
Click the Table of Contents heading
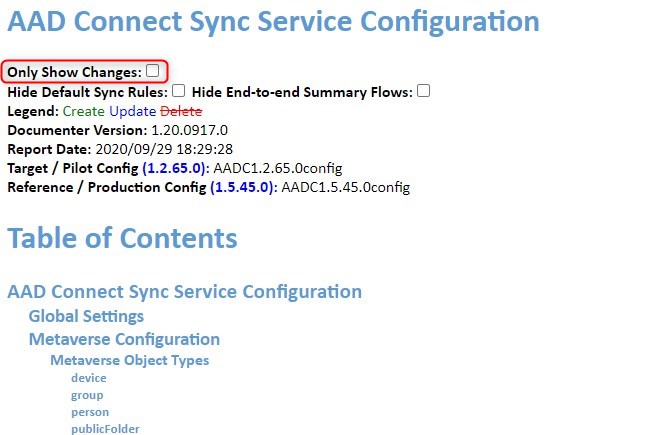tap(123, 238)
